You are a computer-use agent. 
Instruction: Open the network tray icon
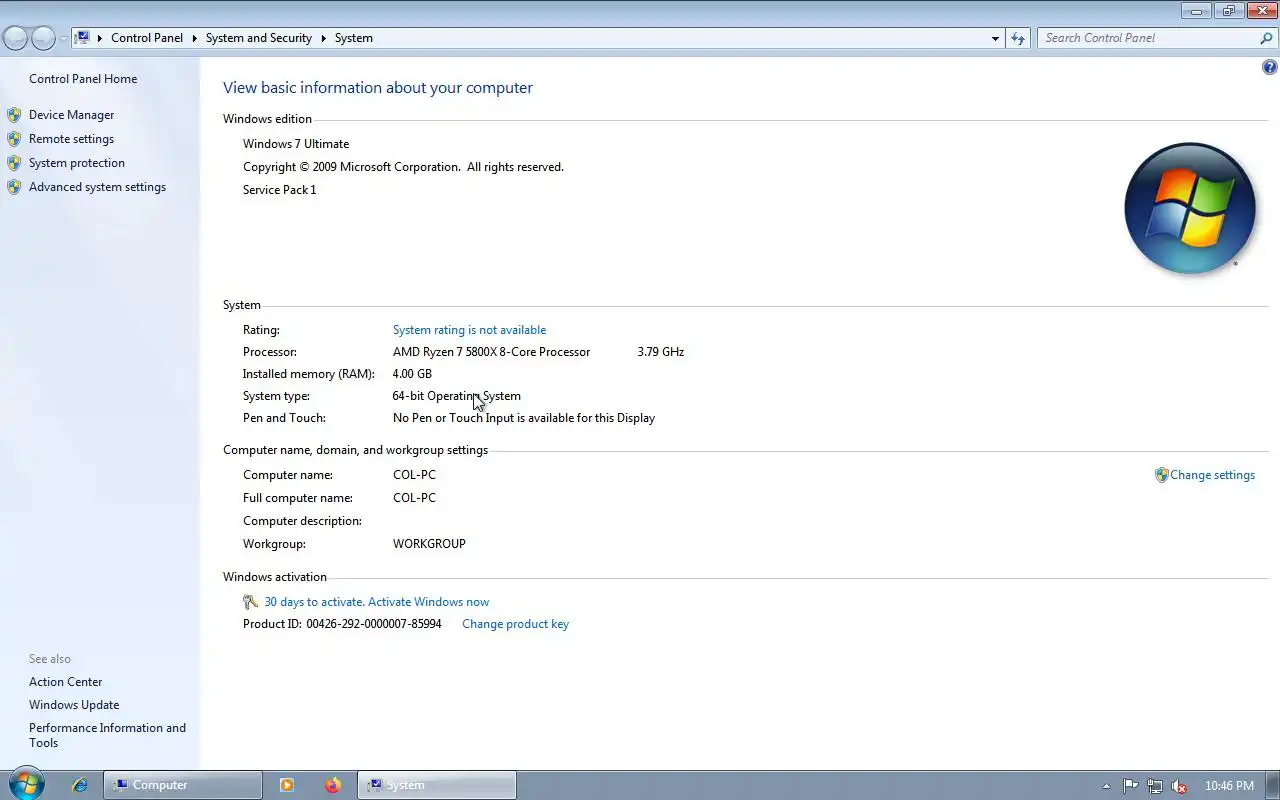pos(1155,786)
